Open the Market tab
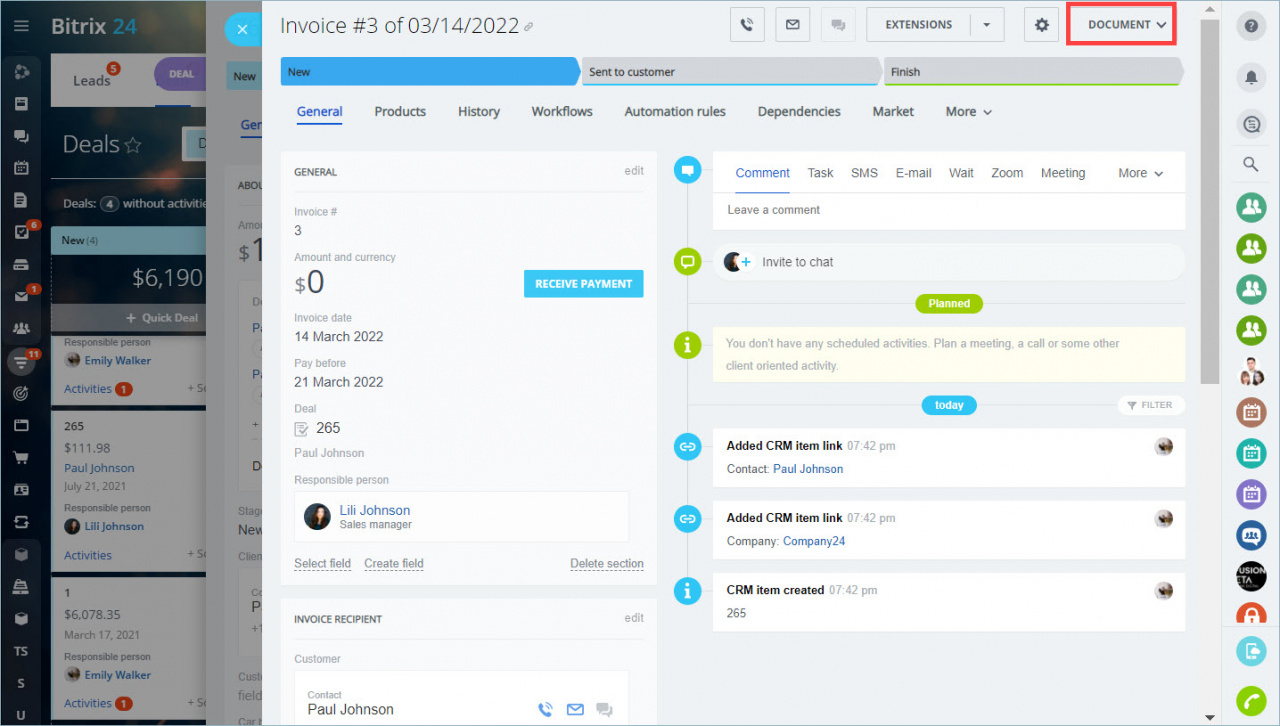The image size is (1280, 726). [x=893, y=112]
